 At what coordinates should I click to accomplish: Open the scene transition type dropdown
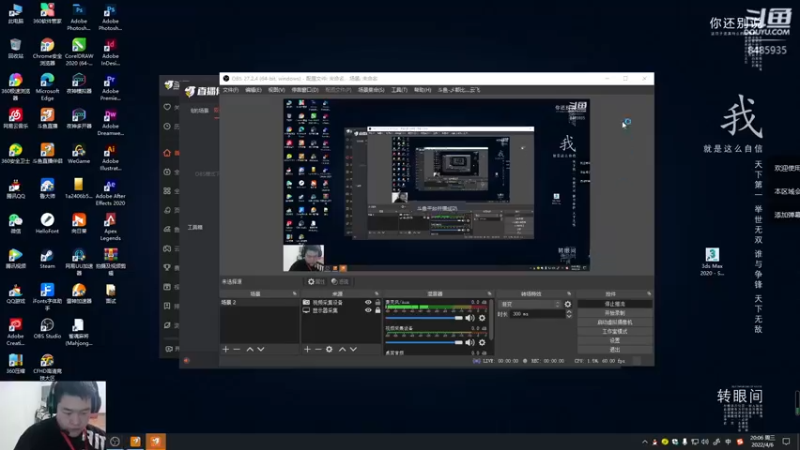click(529, 304)
